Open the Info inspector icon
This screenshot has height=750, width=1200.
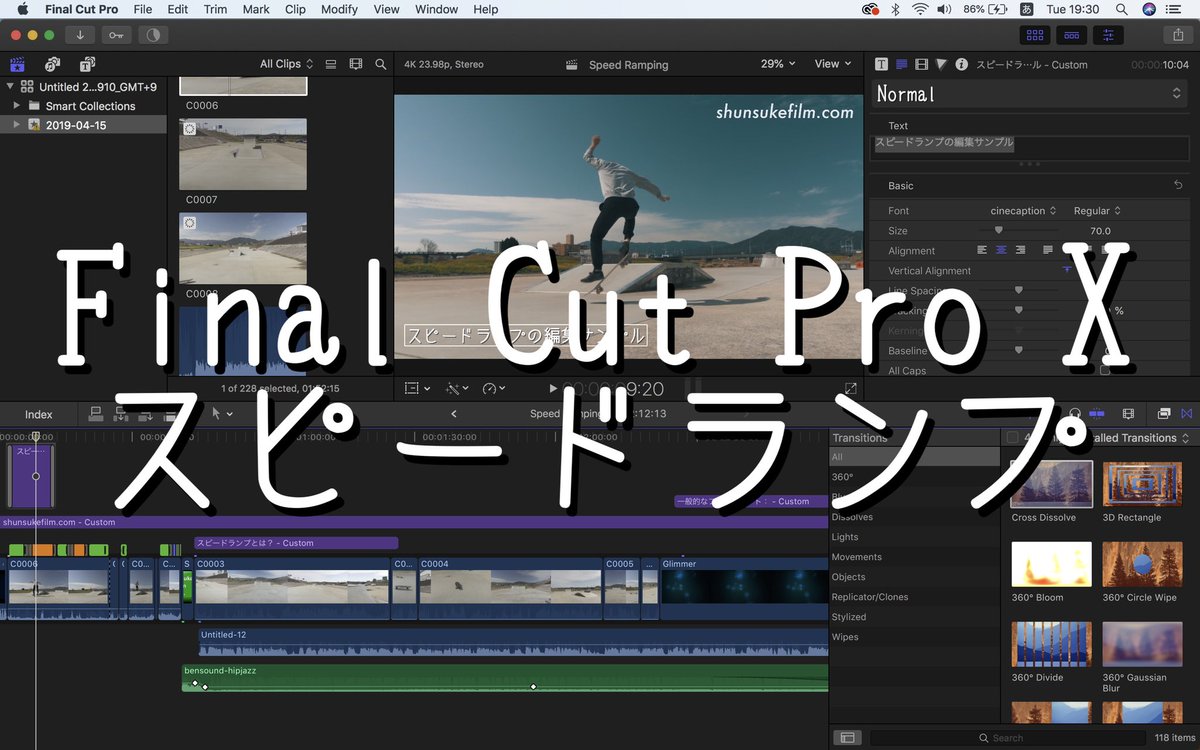[x=961, y=64]
